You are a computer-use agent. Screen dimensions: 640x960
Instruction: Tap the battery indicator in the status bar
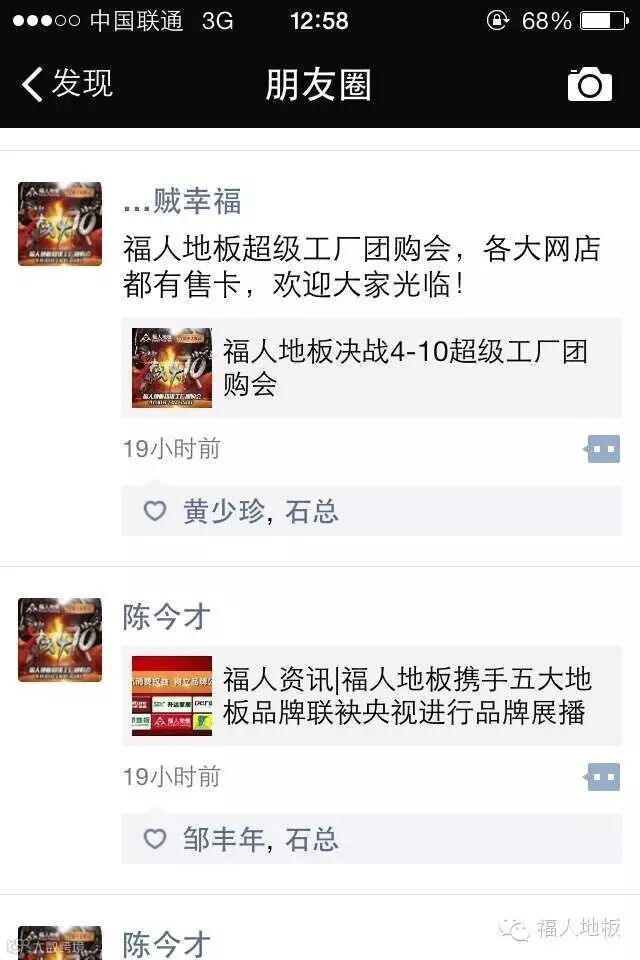pos(604,21)
